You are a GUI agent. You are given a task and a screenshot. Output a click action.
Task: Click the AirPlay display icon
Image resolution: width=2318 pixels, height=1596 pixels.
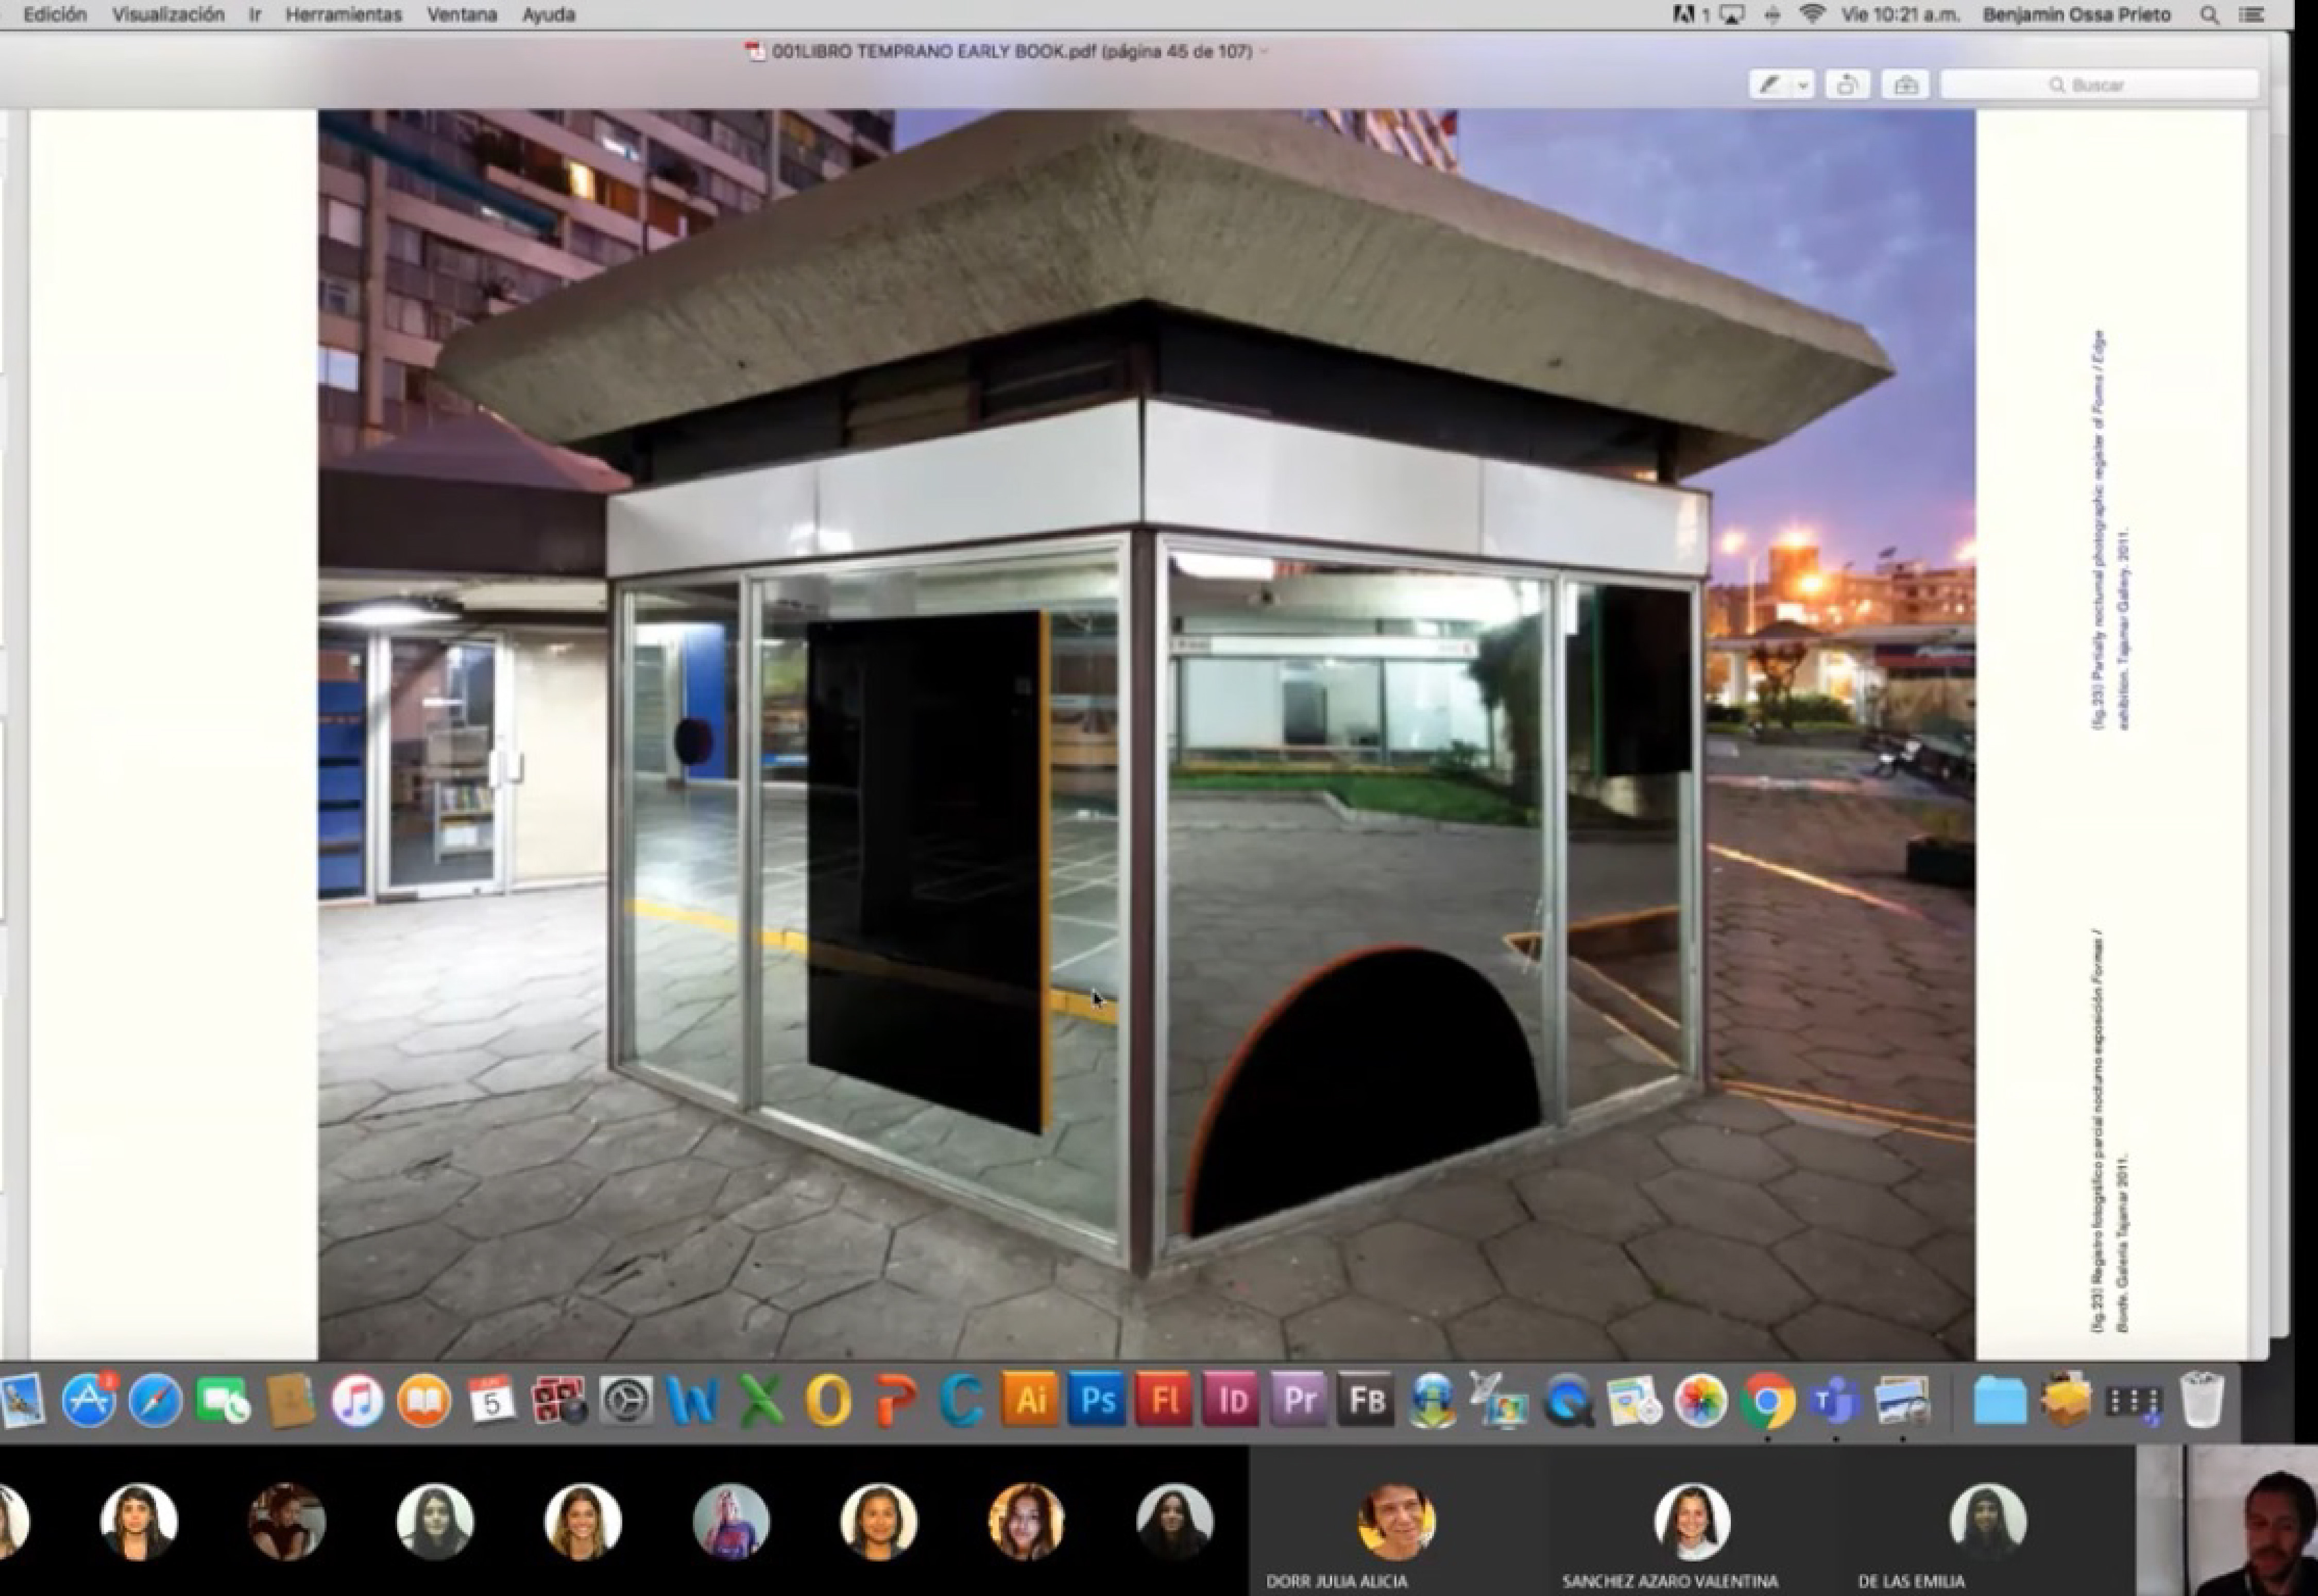click(1731, 15)
